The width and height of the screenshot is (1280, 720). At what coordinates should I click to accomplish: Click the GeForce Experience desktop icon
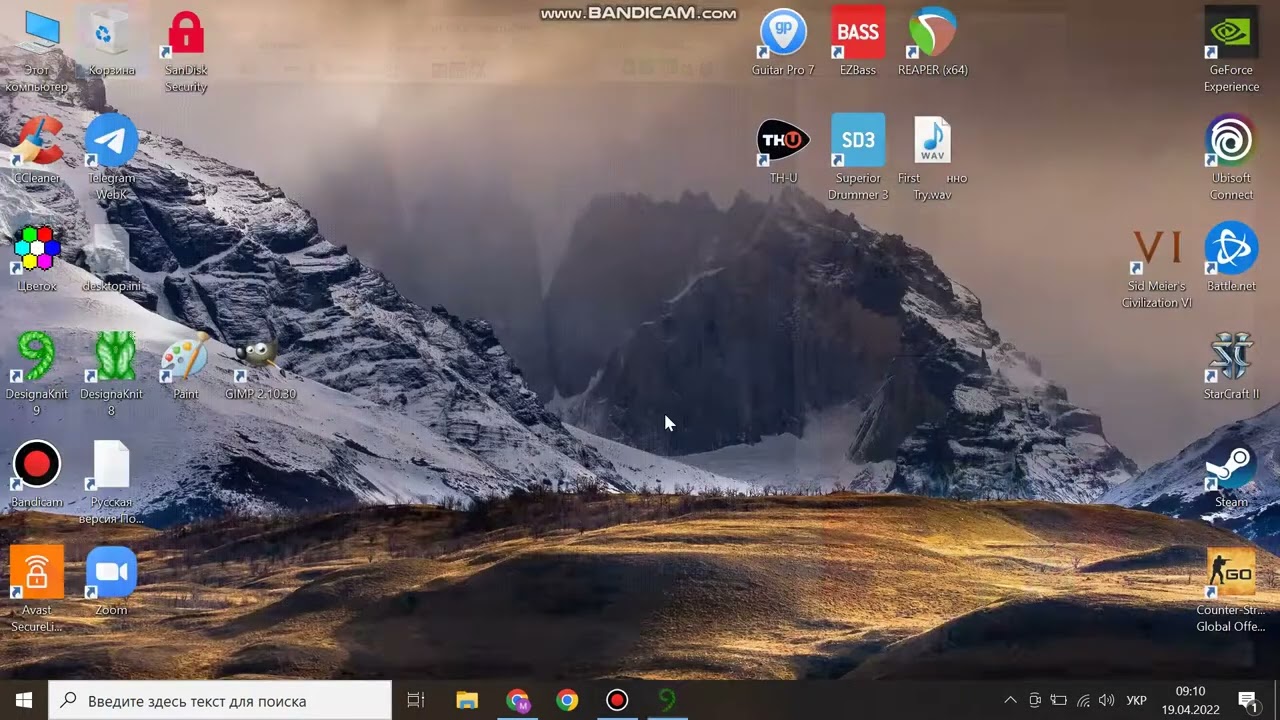1231,50
